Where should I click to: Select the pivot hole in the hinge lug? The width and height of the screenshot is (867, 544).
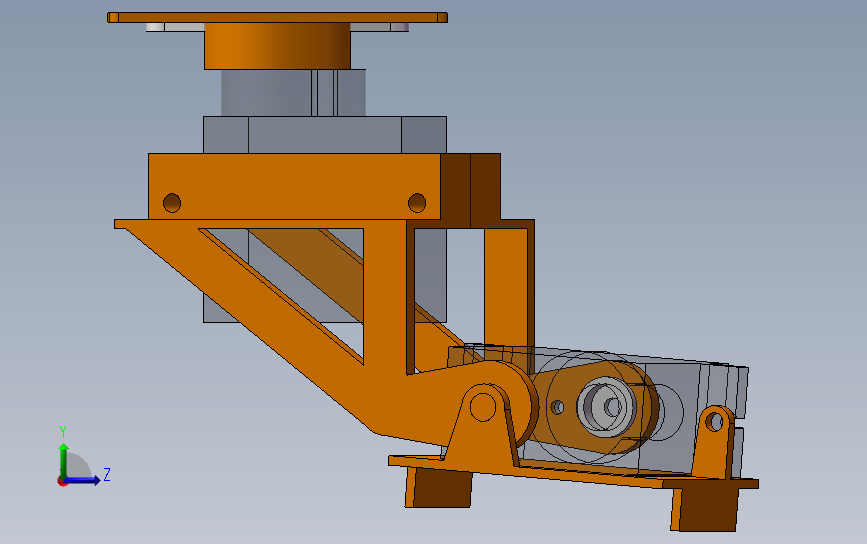(483, 407)
